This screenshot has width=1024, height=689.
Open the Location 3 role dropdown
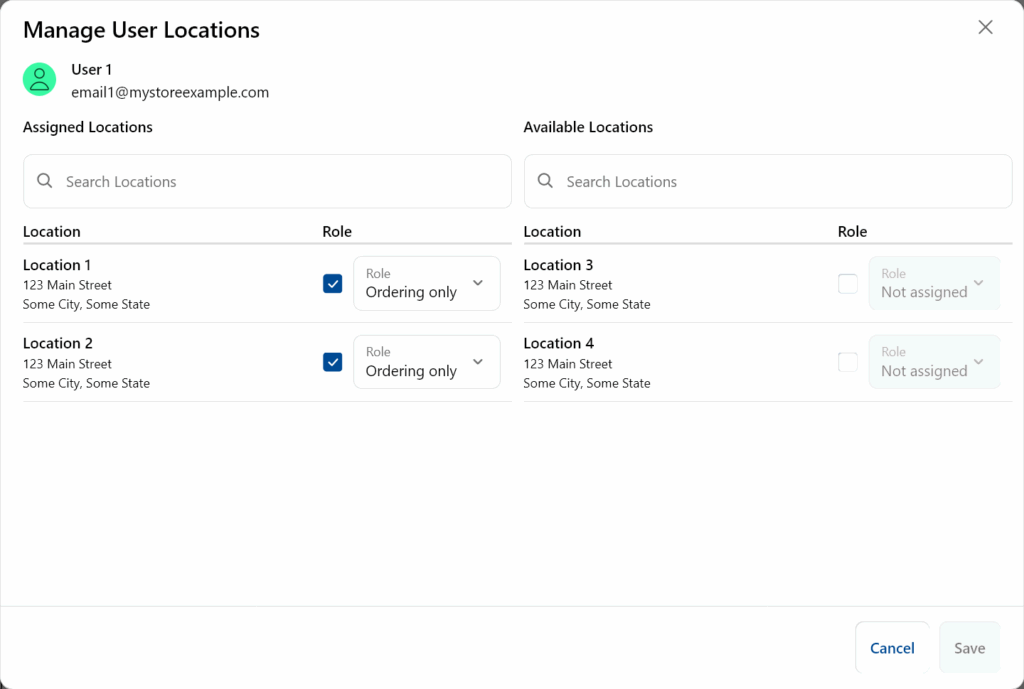[934, 284]
